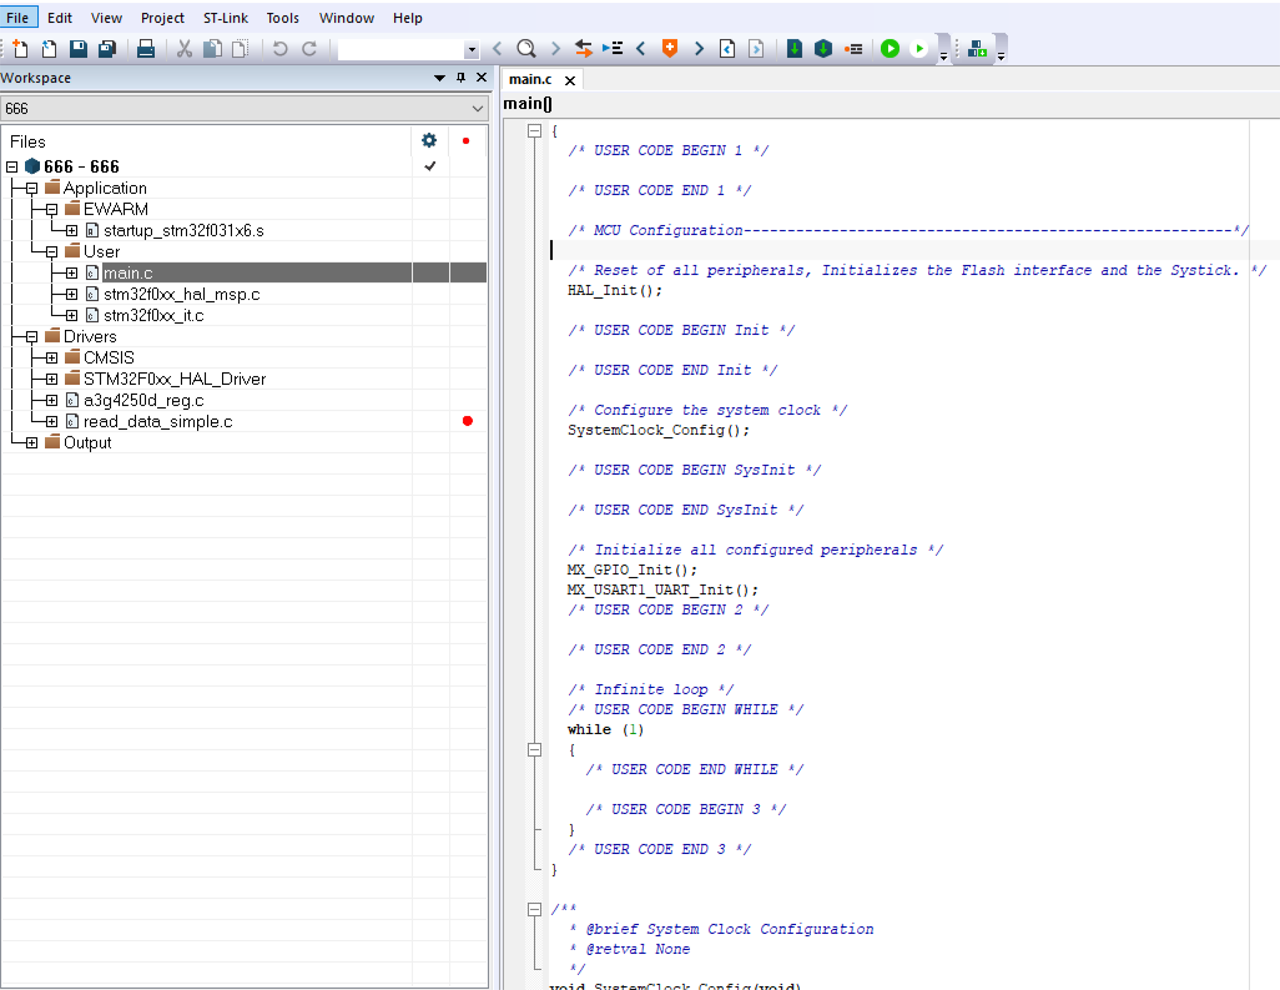Open the ST-Link menu

point(226,18)
